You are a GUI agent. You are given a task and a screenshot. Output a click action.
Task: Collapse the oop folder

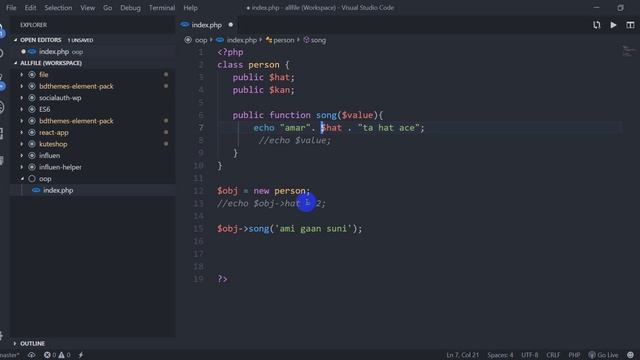[22, 179]
